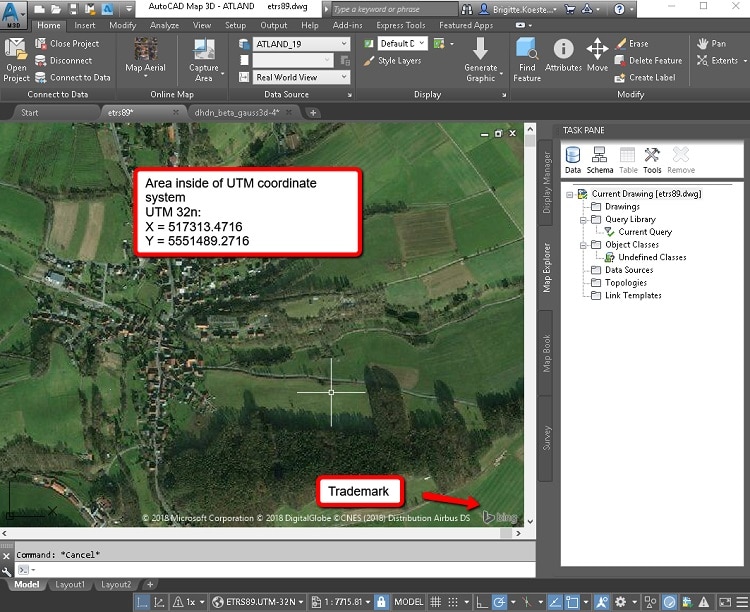Click Delete Feature
This screenshot has height=612, width=750.
pyautogui.click(x=649, y=61)
